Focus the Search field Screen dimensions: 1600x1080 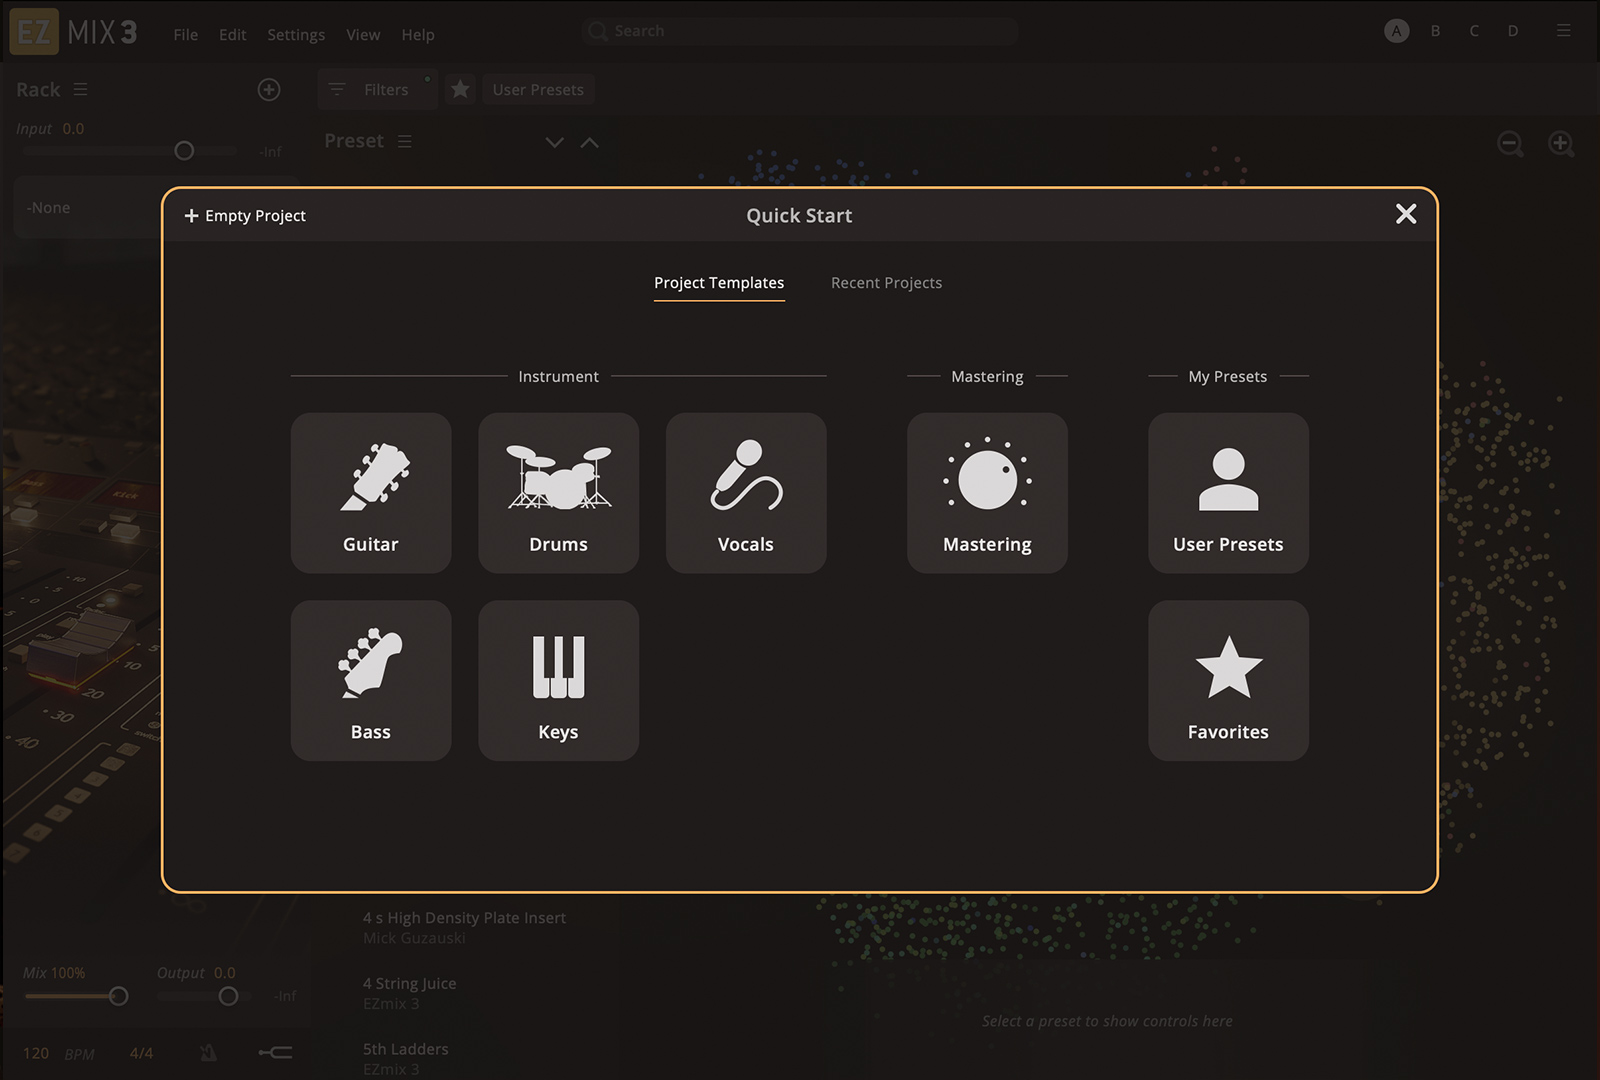pos(799,31)
